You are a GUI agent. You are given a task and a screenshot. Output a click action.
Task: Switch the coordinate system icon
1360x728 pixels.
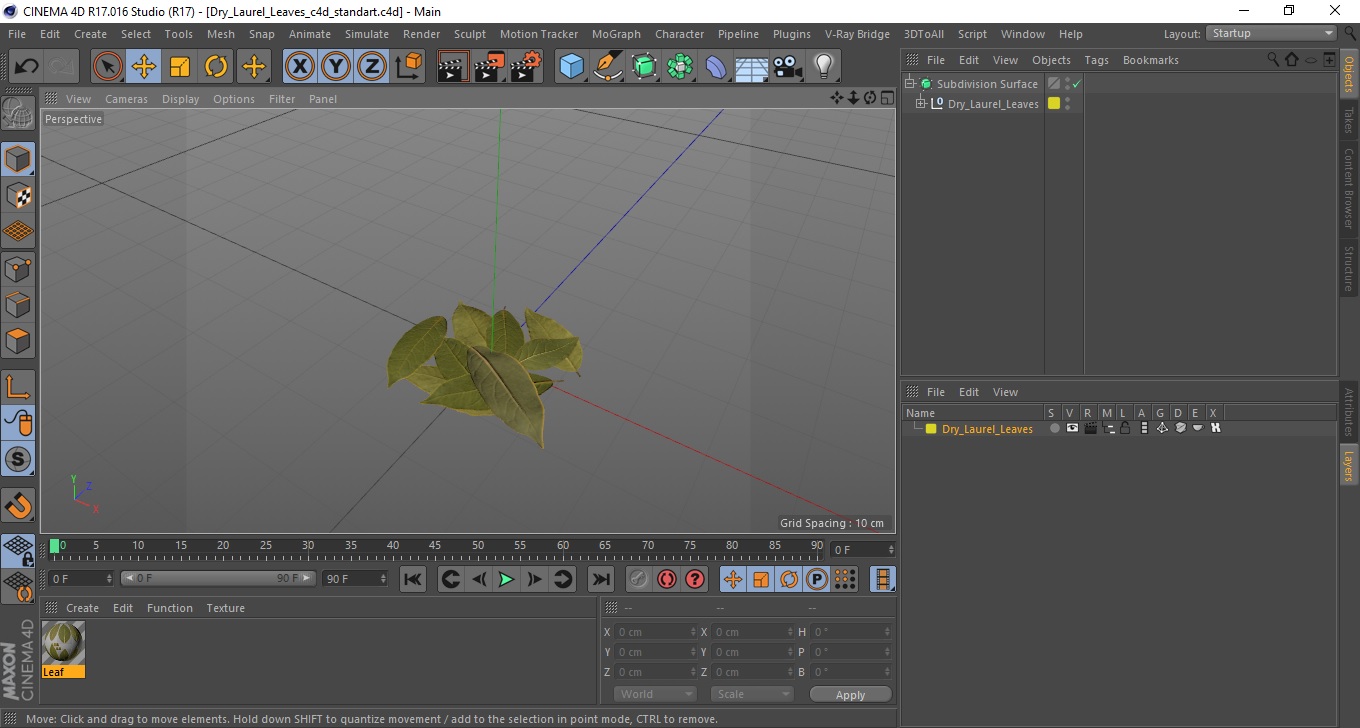tap(408, 67)
